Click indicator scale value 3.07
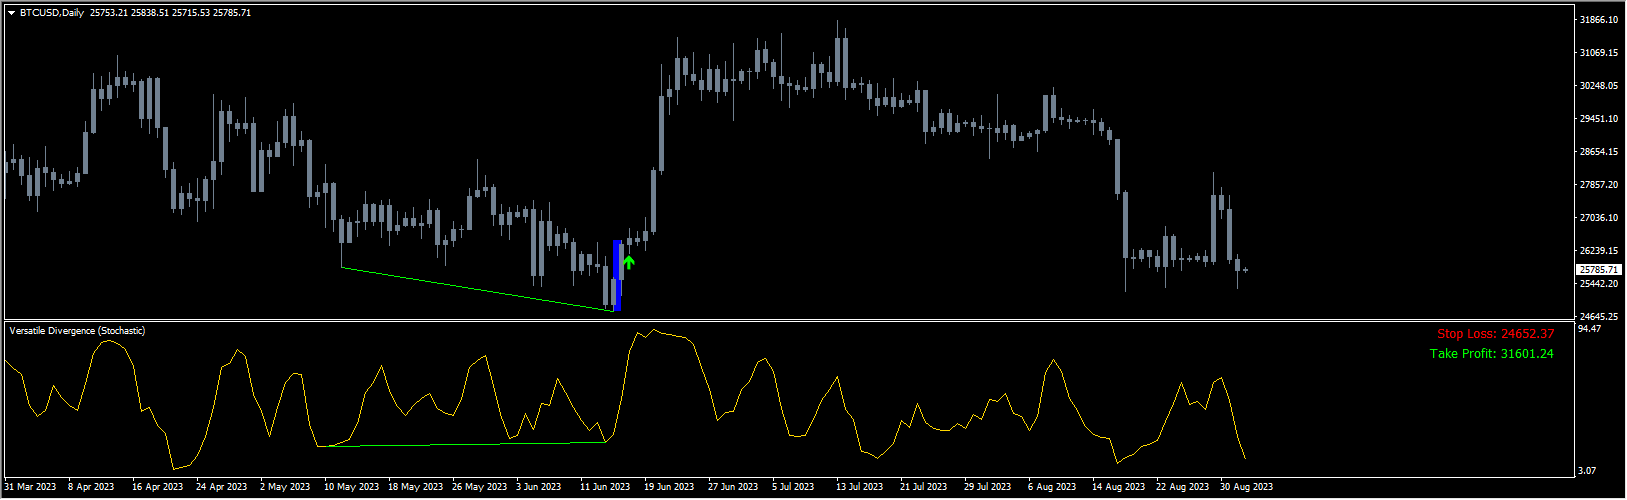The width and height of the screenshot is (1627, 500). pos(1587,471)
